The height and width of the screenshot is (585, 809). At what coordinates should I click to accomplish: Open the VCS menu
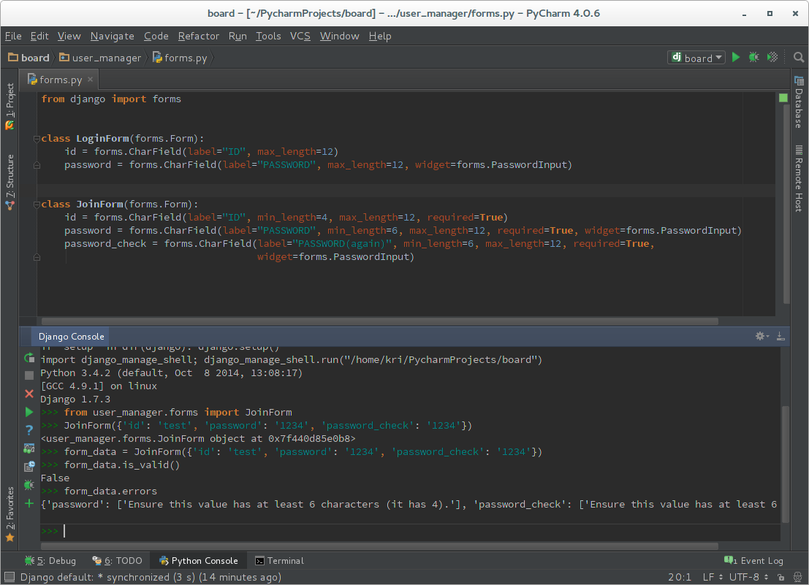click(x=300, y=36)
